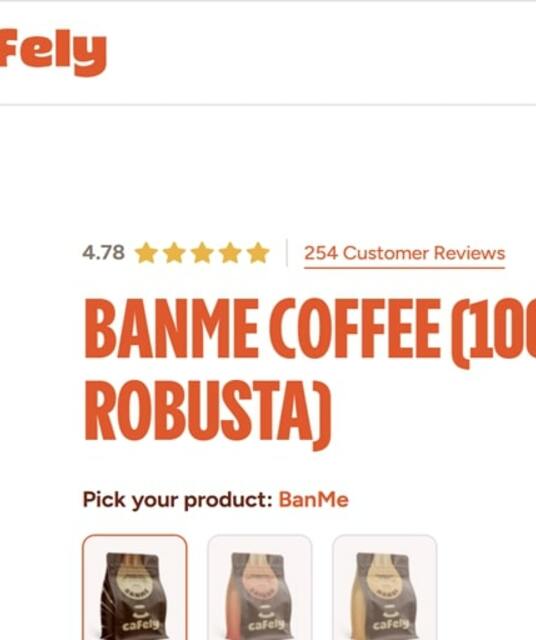Click the cafely label on the selected bag
The height and width of the screenshot is (640, 536).
(141, 625)
